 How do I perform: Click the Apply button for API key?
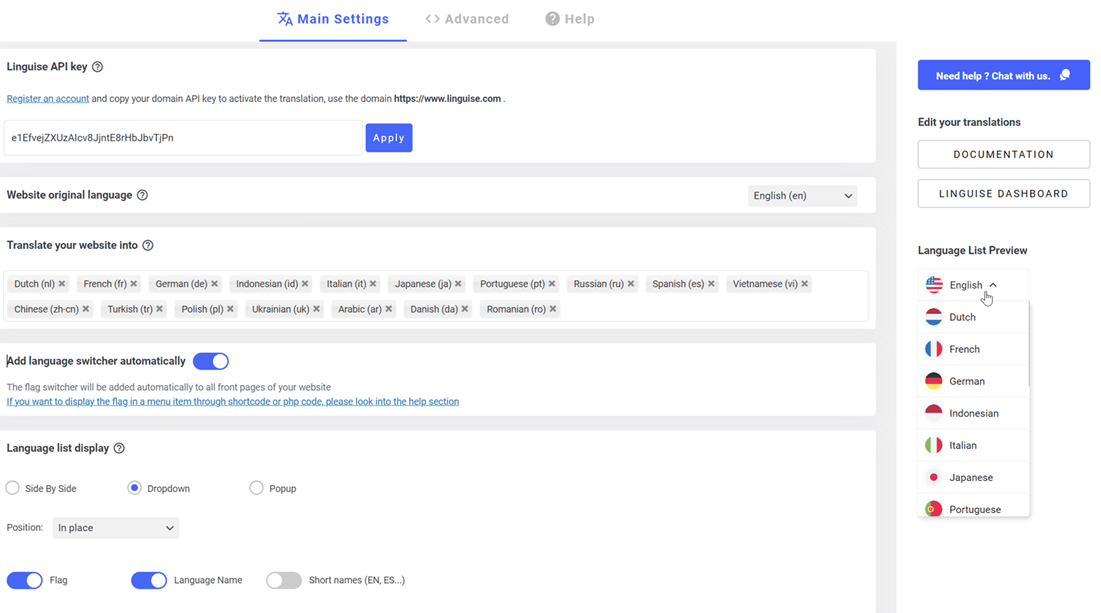tap(389, 138)
